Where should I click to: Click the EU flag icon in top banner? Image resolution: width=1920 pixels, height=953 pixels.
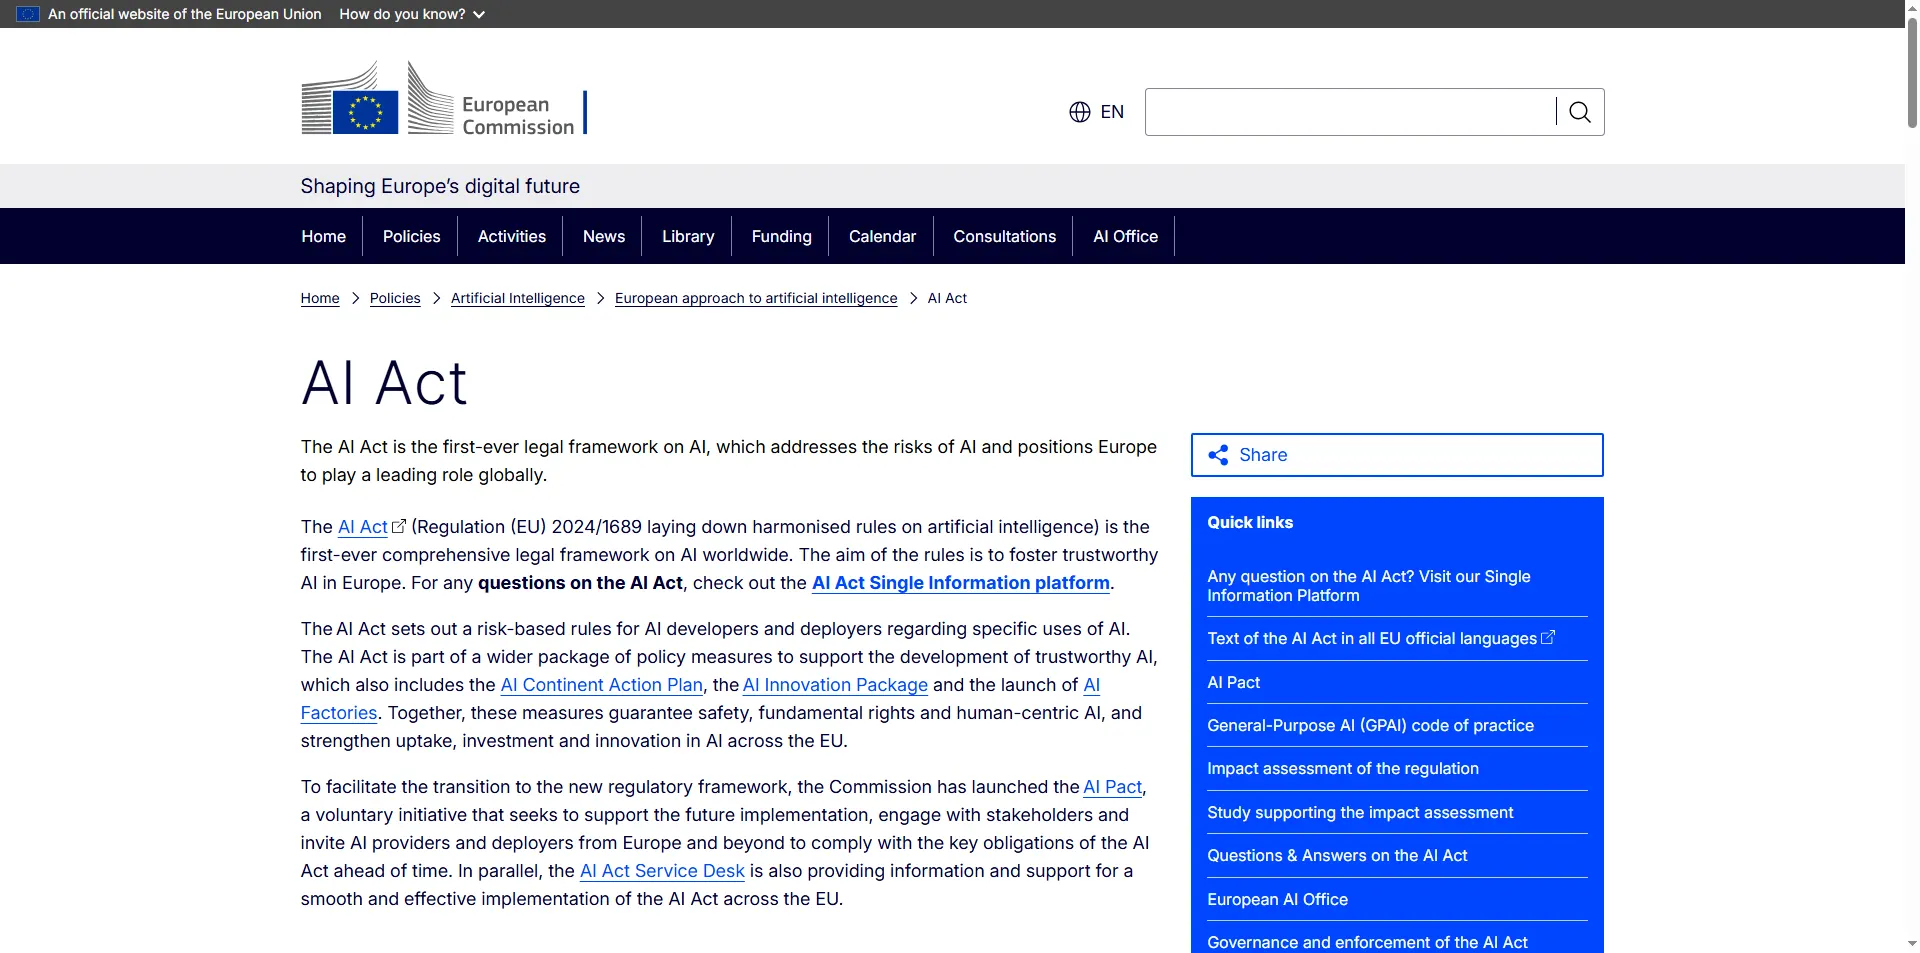pyautogui.click(x=28, y=14)
